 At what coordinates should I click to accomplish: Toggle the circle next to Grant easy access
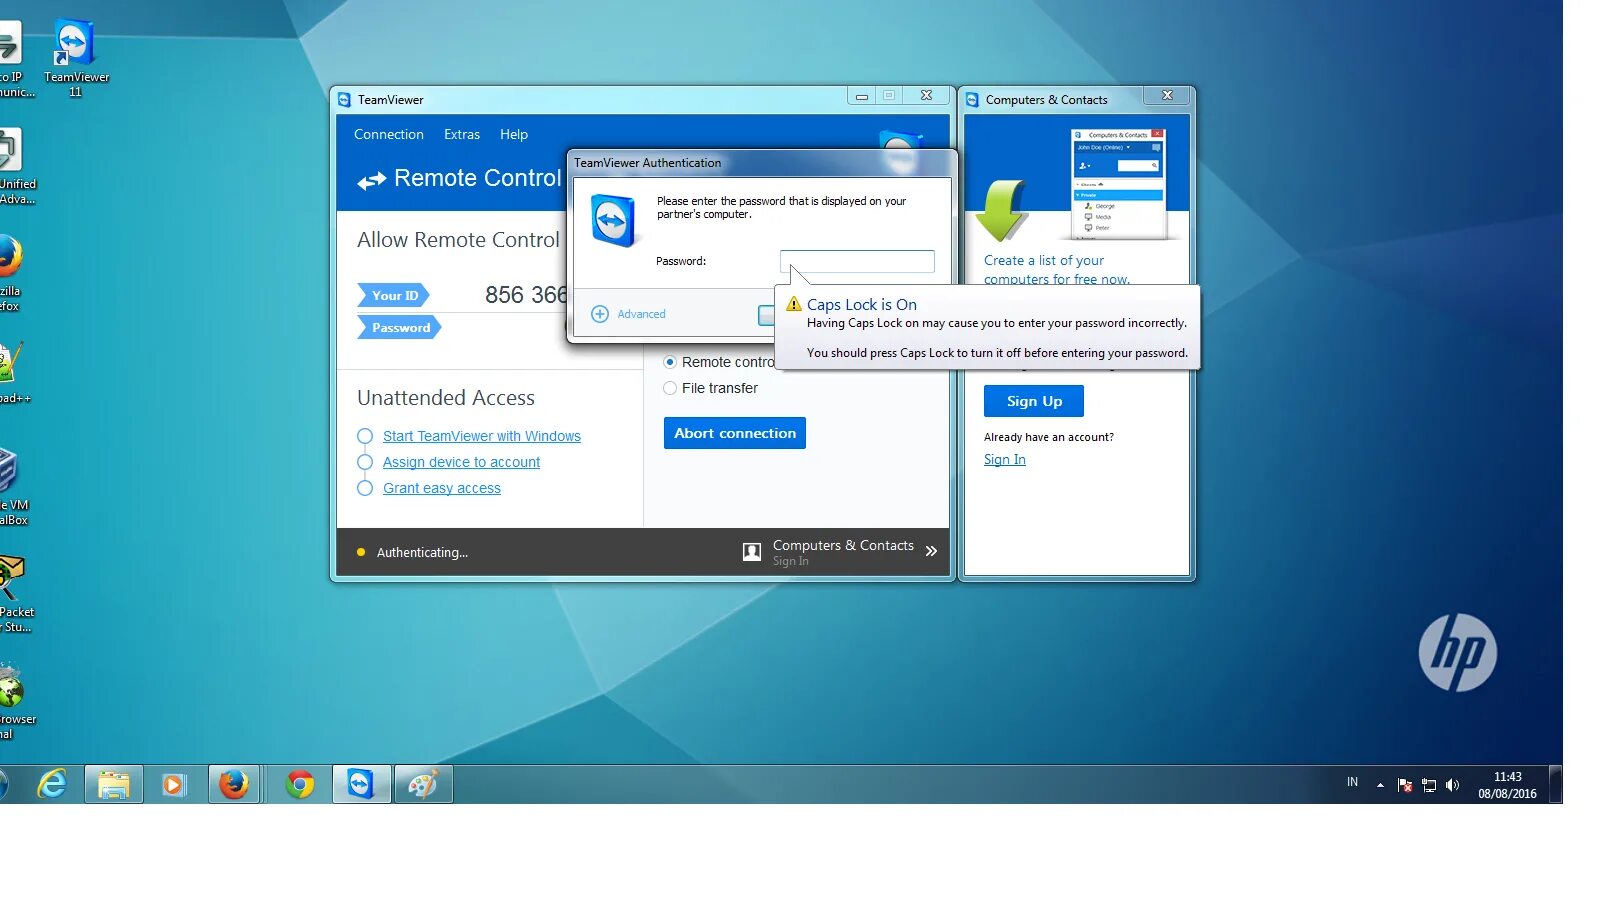tap(365, 488)
